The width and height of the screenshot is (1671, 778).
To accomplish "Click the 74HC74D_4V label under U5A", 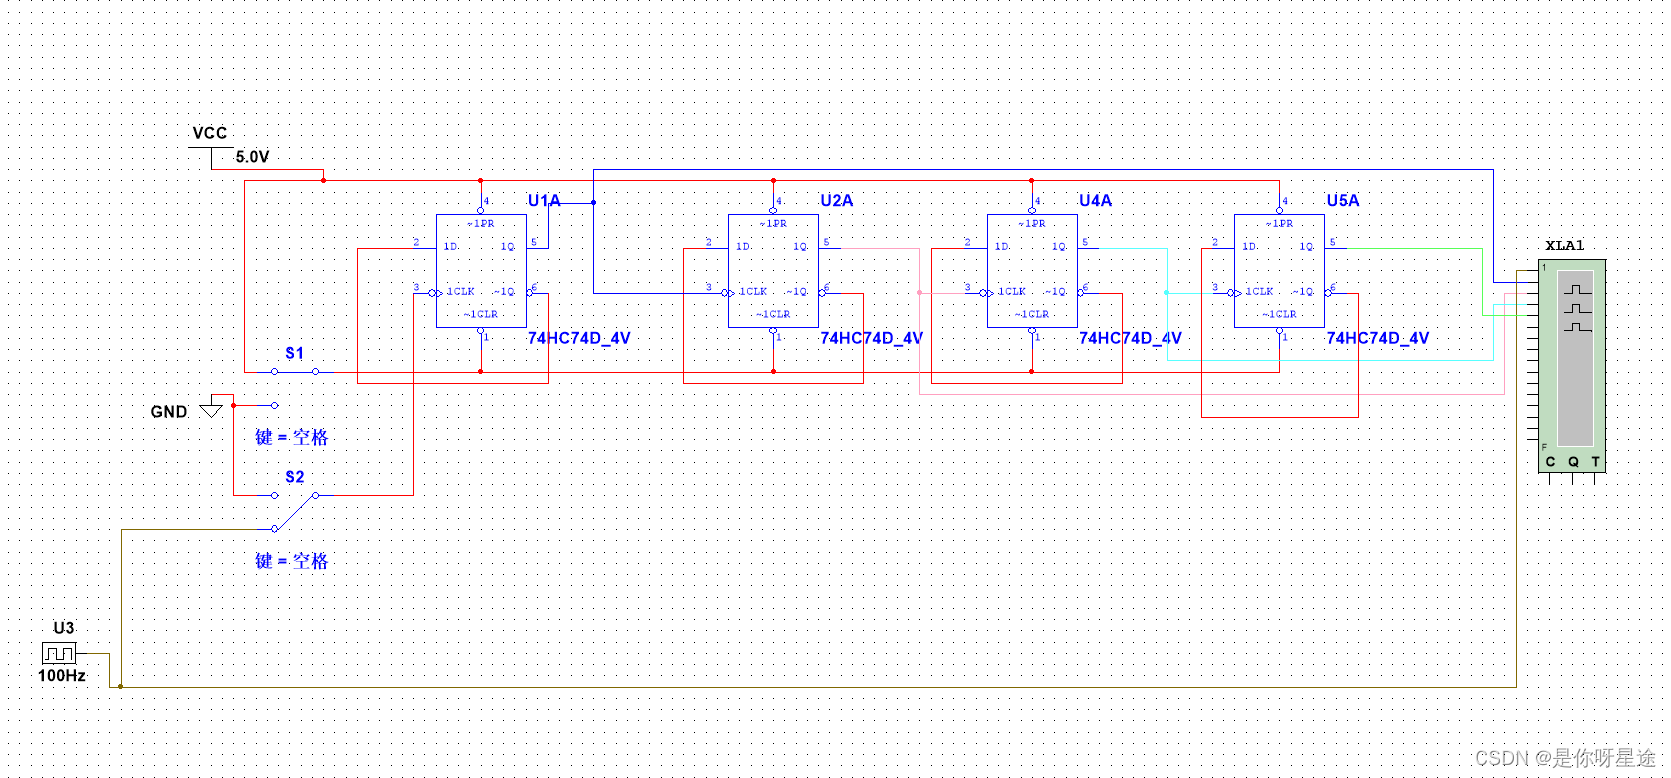I will click(1378, 338).
